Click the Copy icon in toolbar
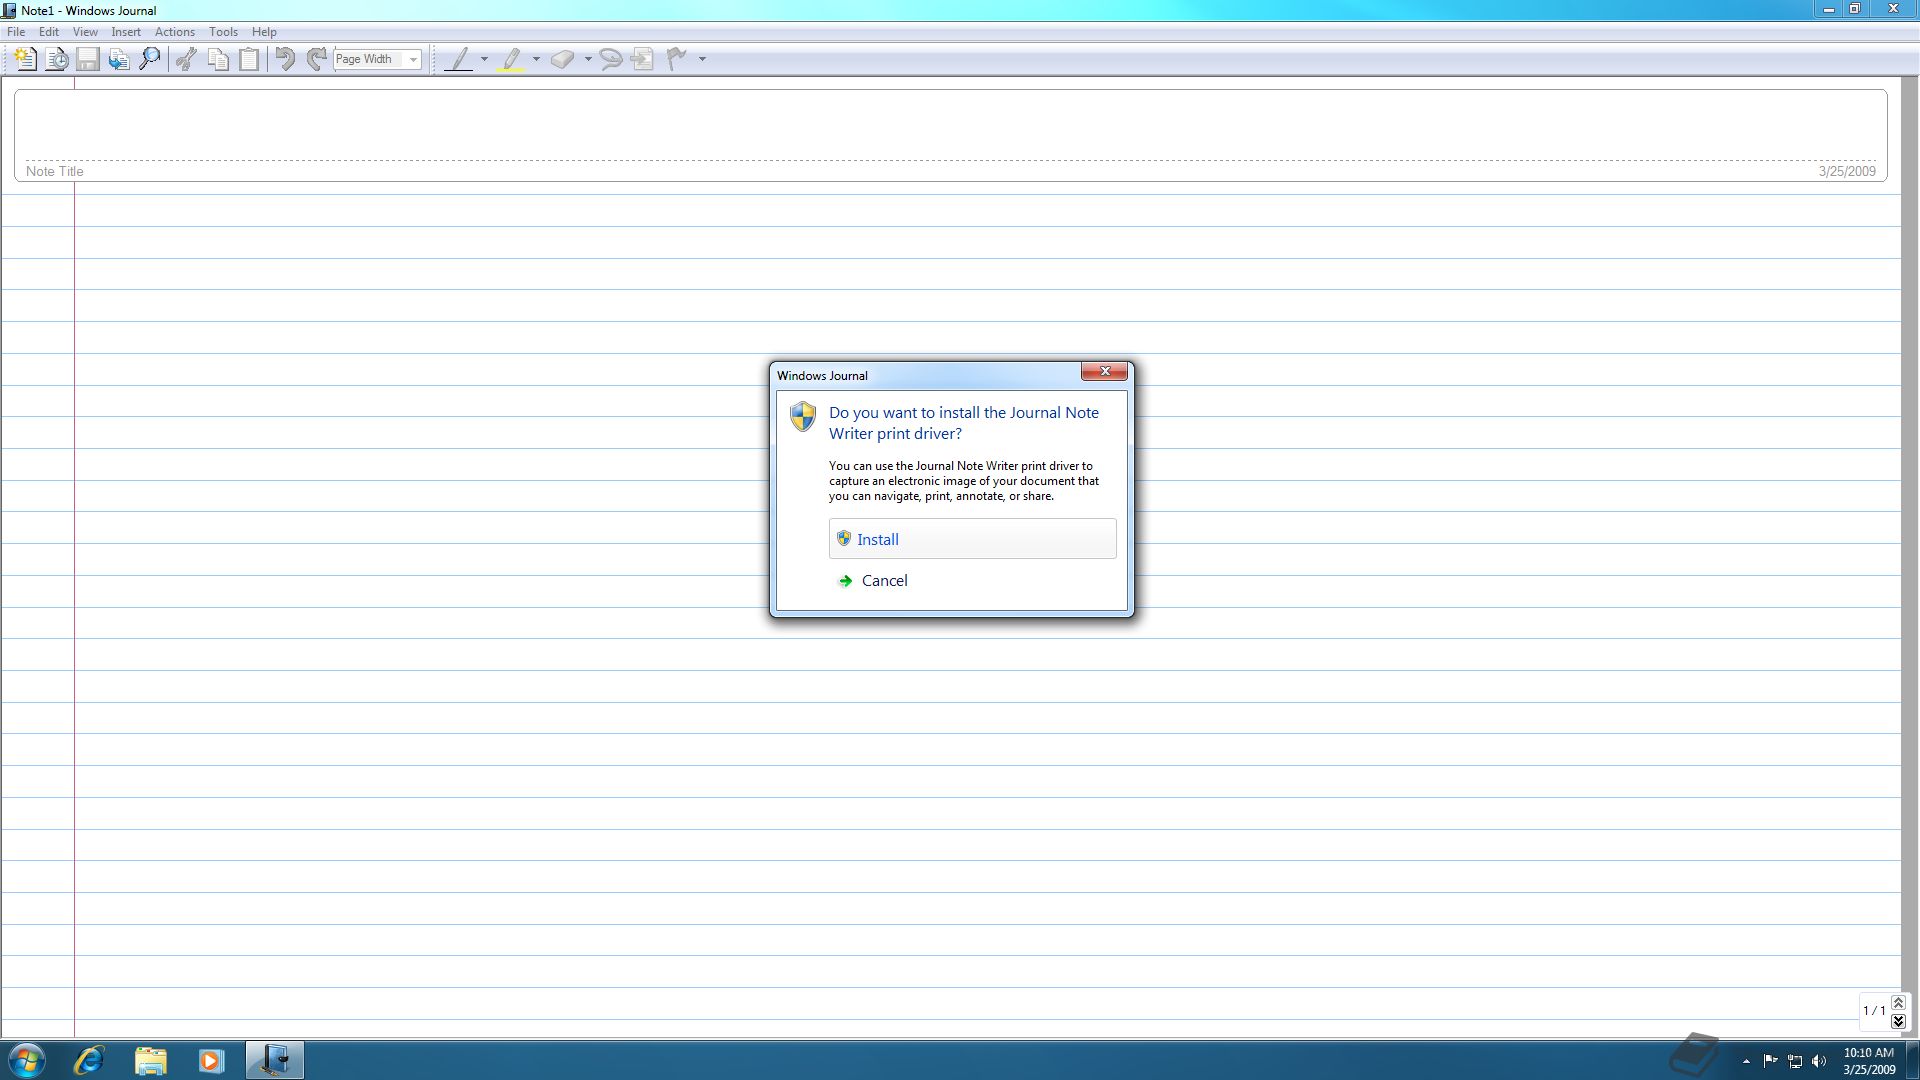This screenshot has width=1920, height=1080. [217, 59]
